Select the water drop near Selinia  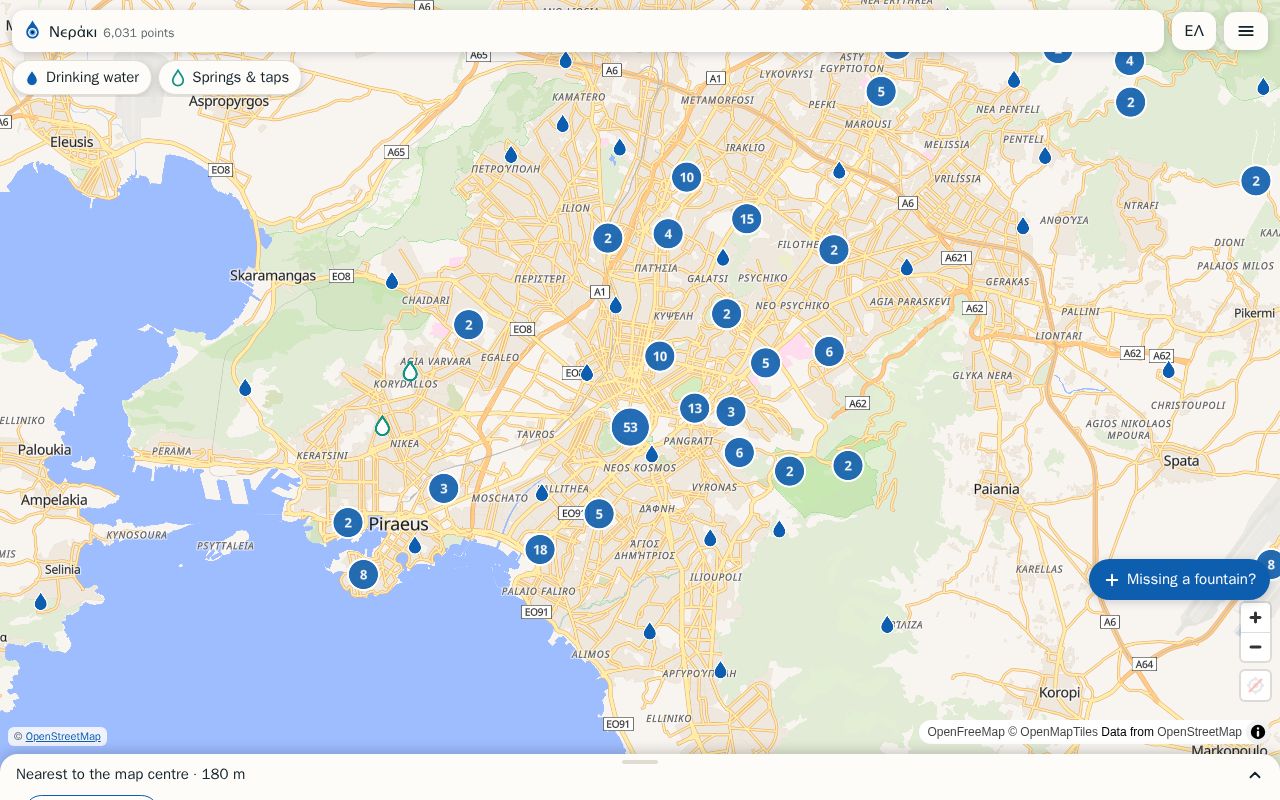pos(41,602)
